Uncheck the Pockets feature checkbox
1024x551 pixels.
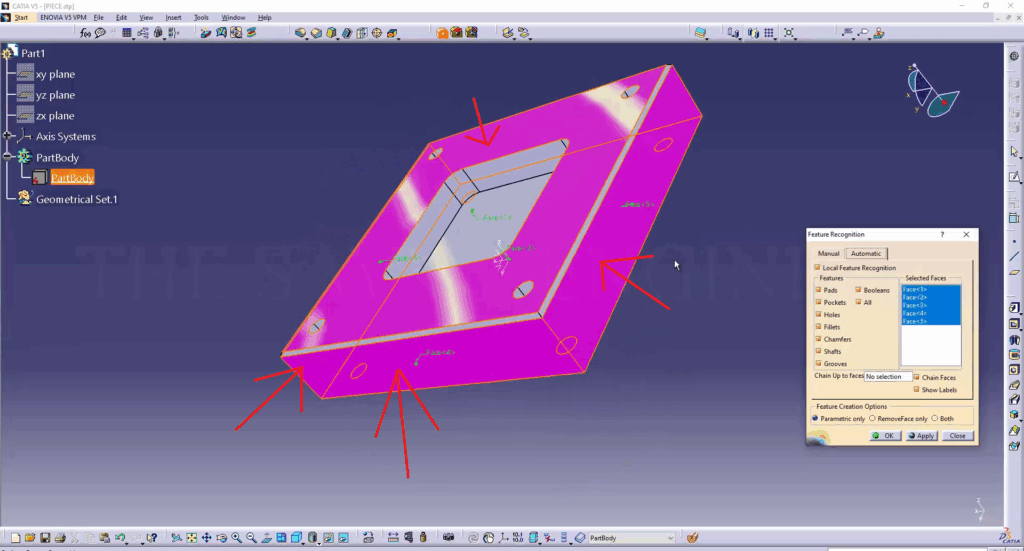tap(819, 302)
